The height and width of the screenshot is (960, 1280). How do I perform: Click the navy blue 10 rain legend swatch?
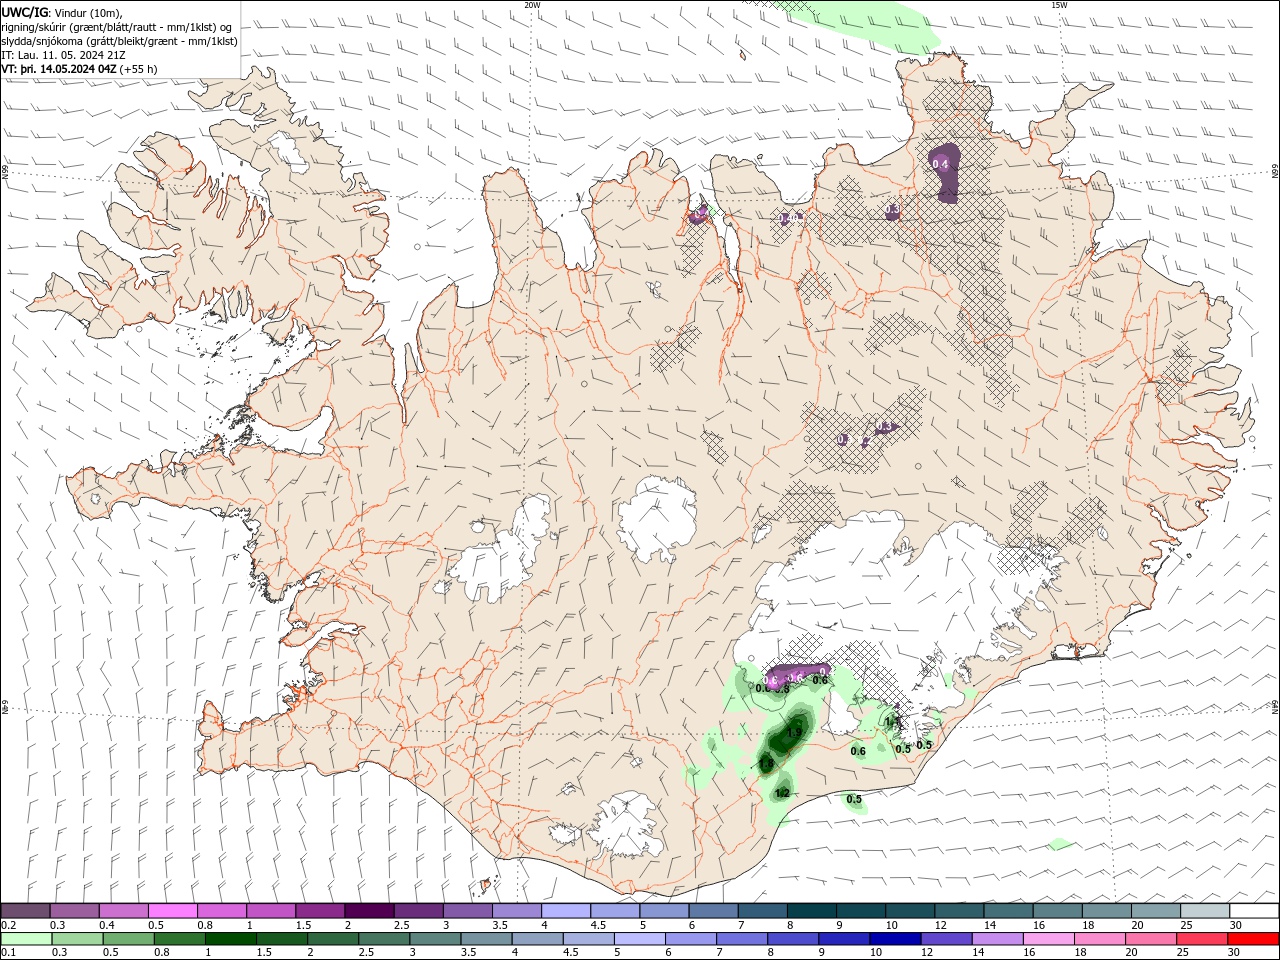[x=895, y=939]
